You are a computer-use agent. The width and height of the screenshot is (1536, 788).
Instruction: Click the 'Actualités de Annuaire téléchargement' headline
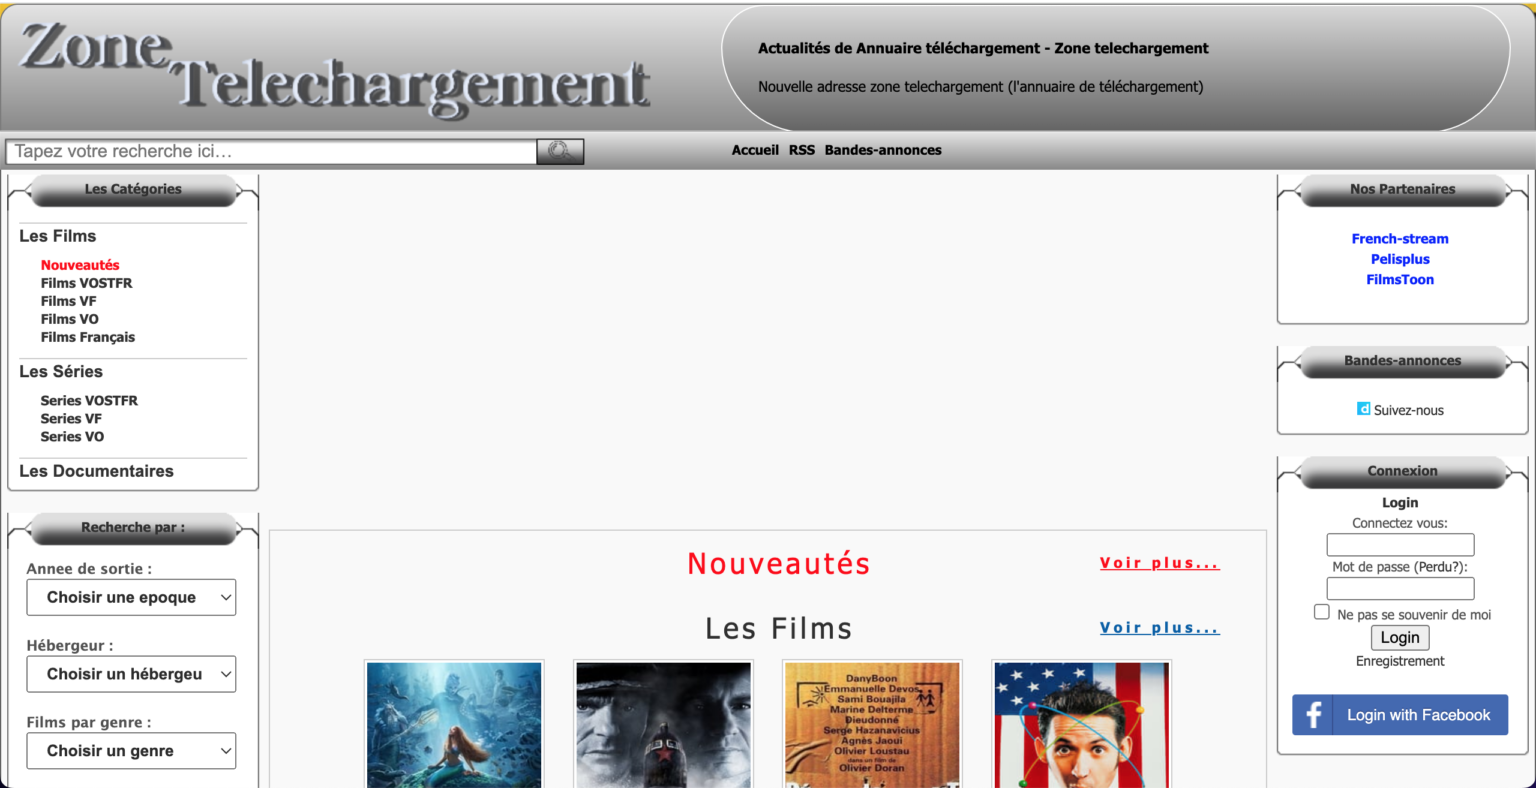coord(983,48)
